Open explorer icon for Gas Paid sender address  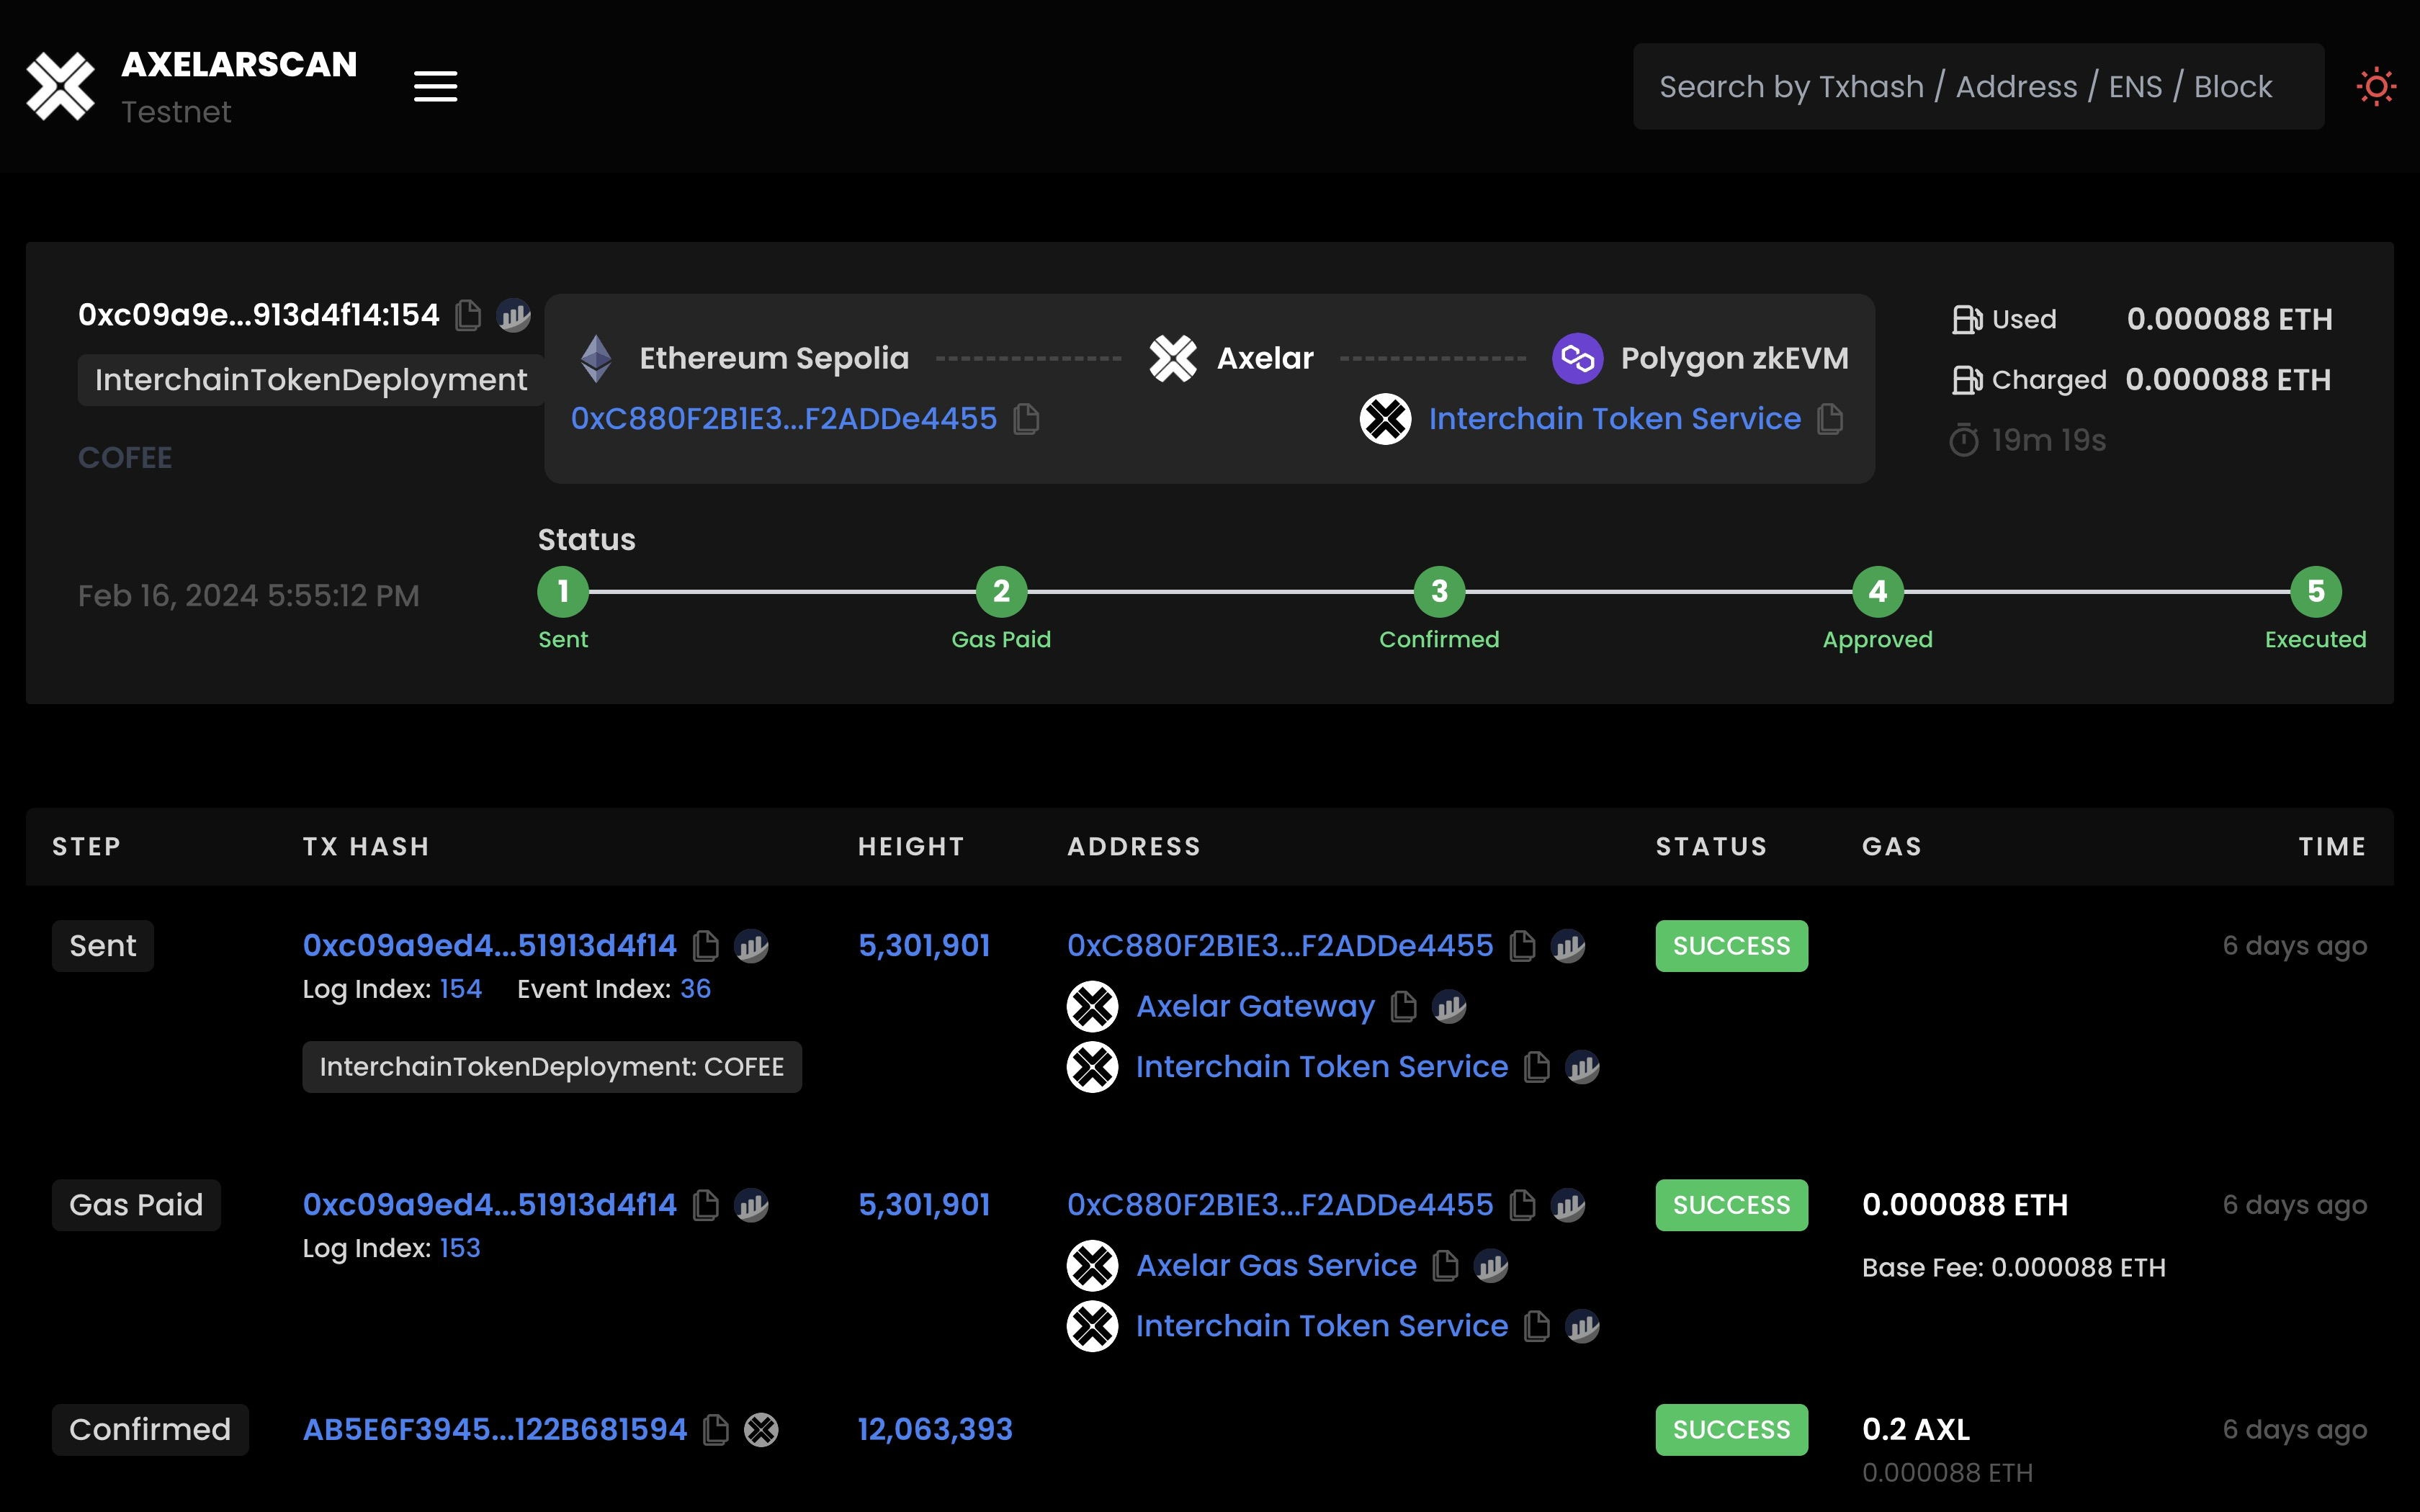(1568, 1205)
